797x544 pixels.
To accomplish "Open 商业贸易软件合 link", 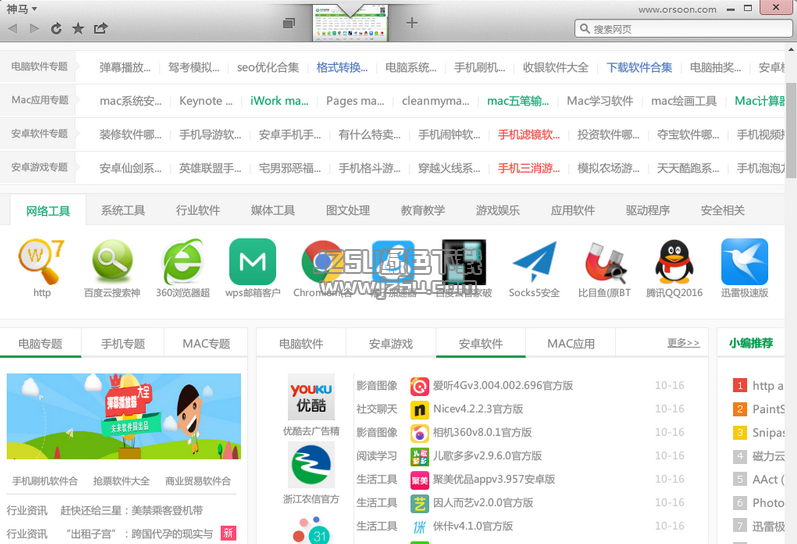I will 198,480.
